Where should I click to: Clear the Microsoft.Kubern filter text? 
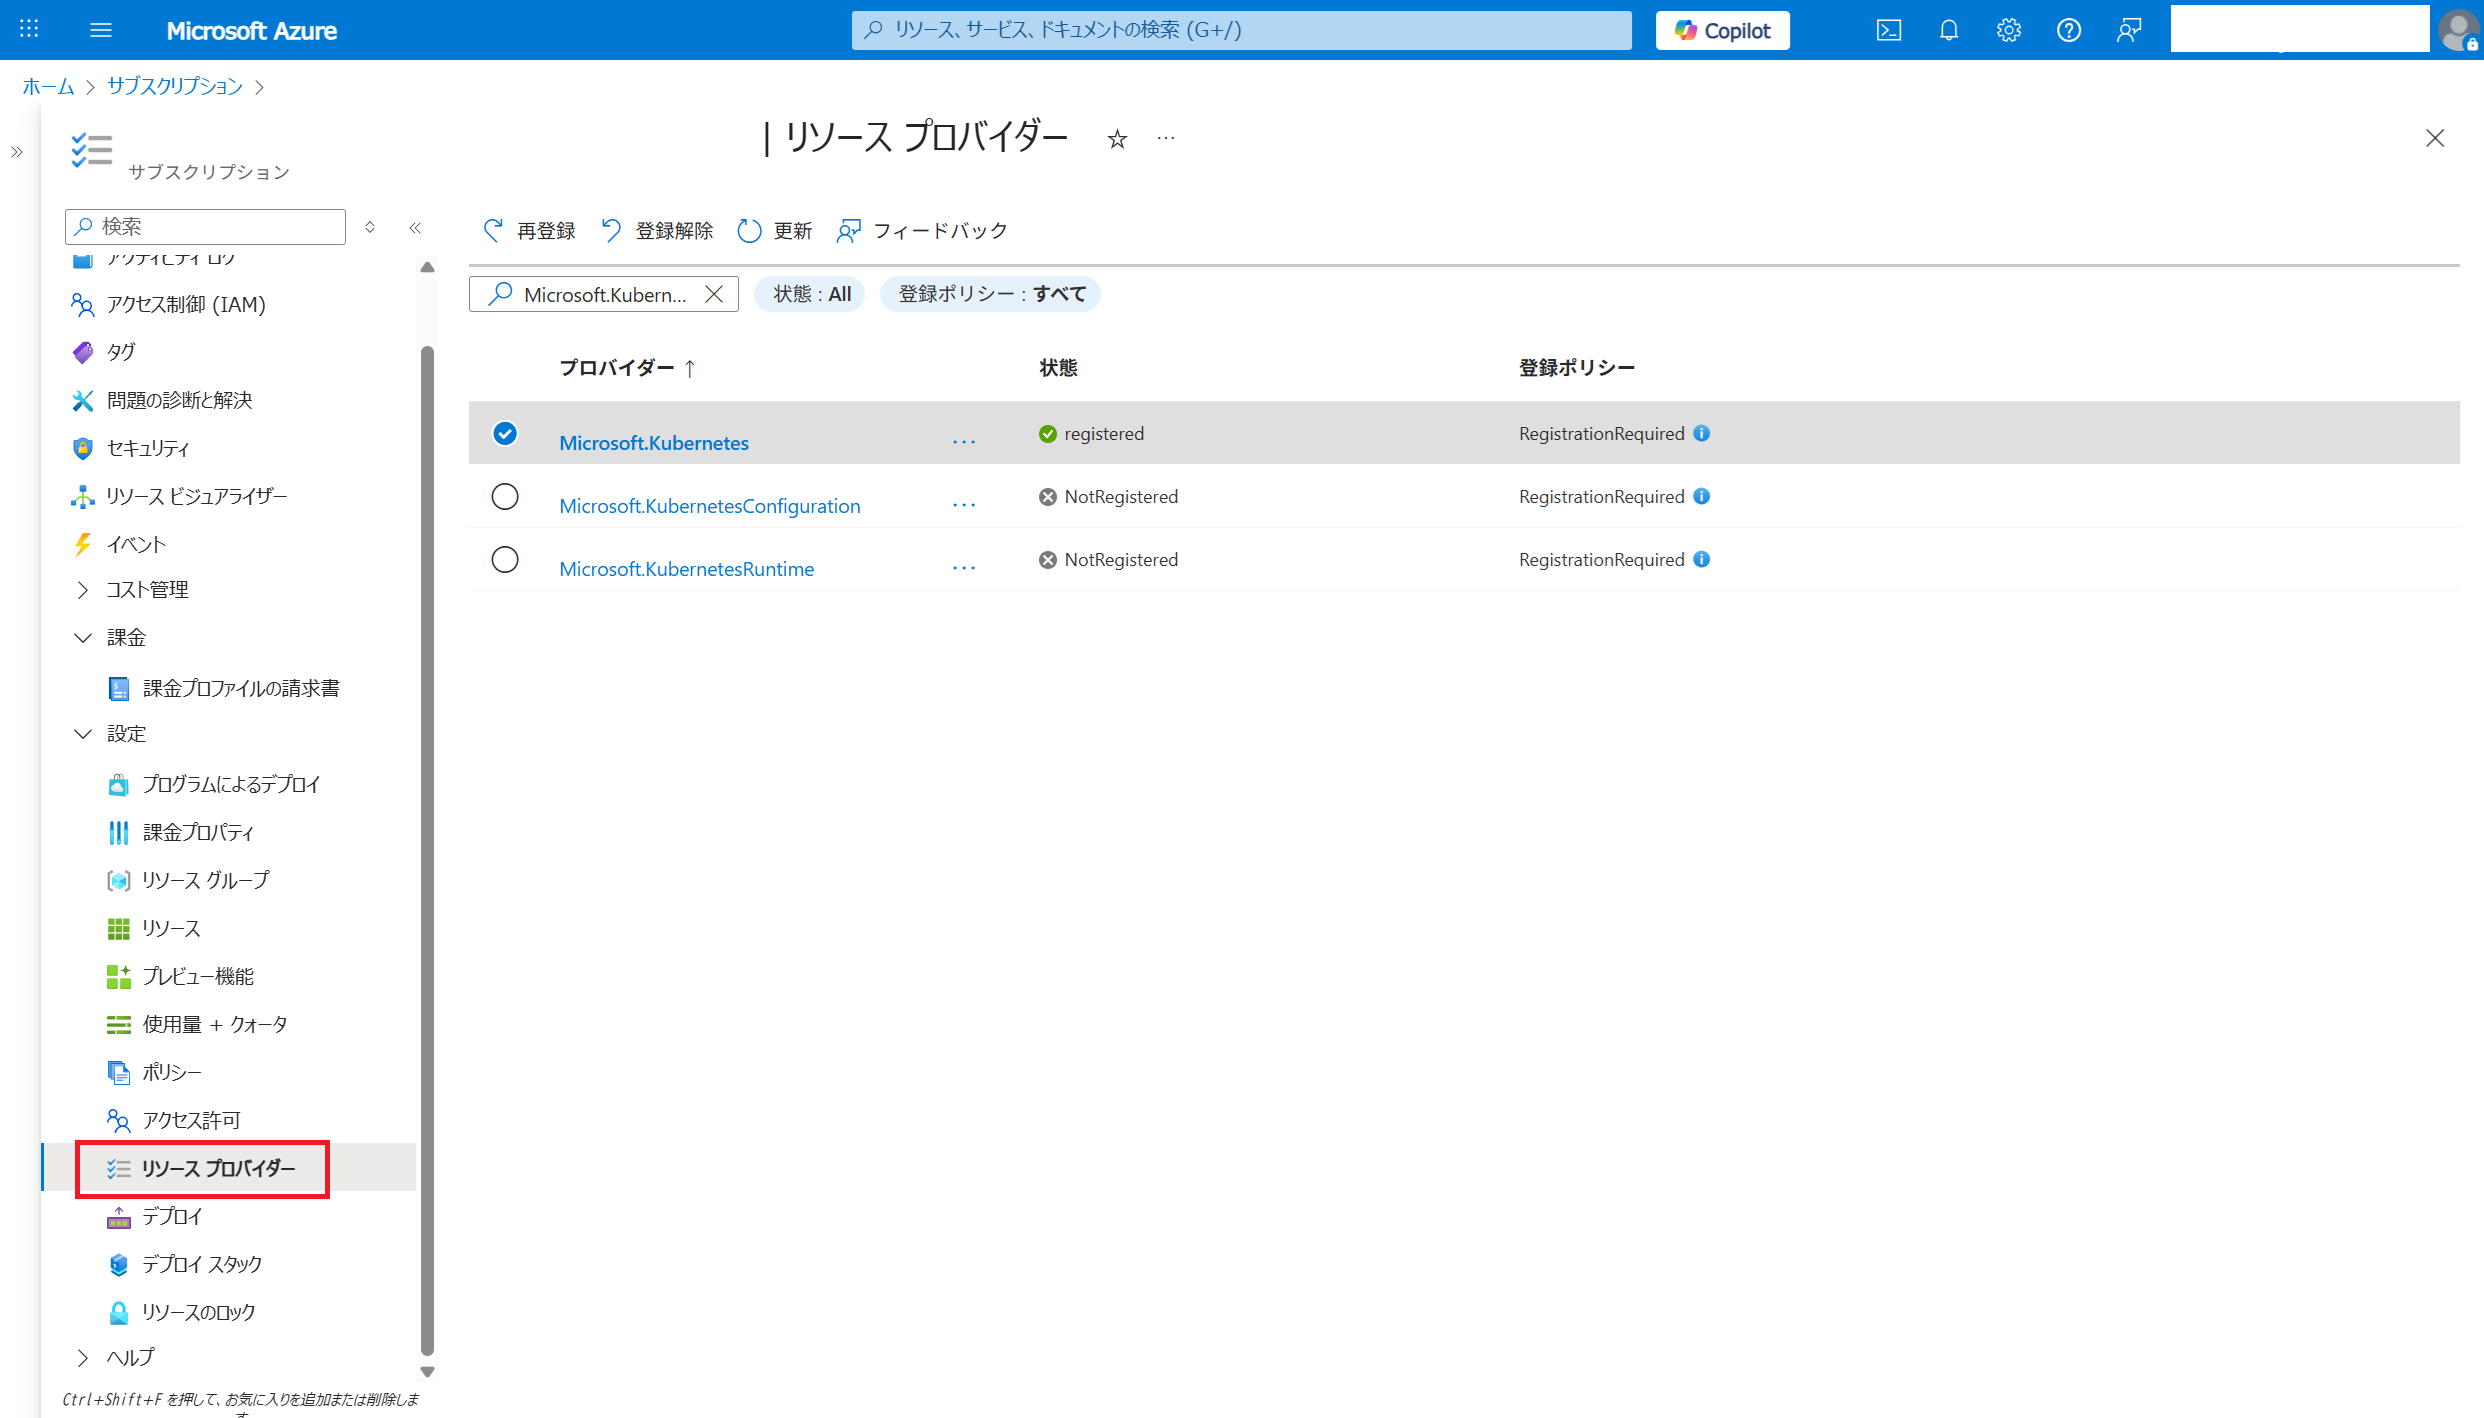tap(714, 294)
